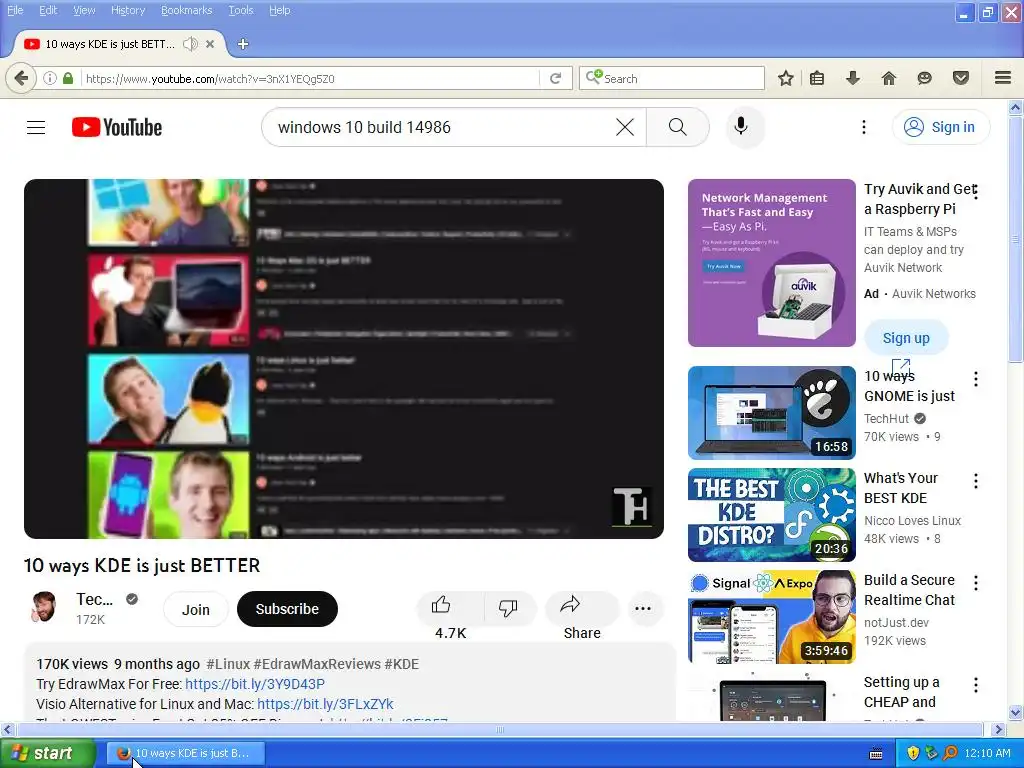The image size is (1024, 768).
Task: Open the 10 ways GNOME video thumbnail
Action: click(x=771, y=413)
